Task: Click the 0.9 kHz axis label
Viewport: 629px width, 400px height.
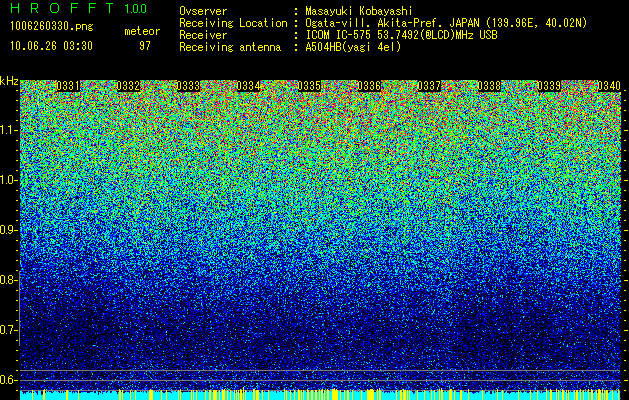Action: point(9,230)
